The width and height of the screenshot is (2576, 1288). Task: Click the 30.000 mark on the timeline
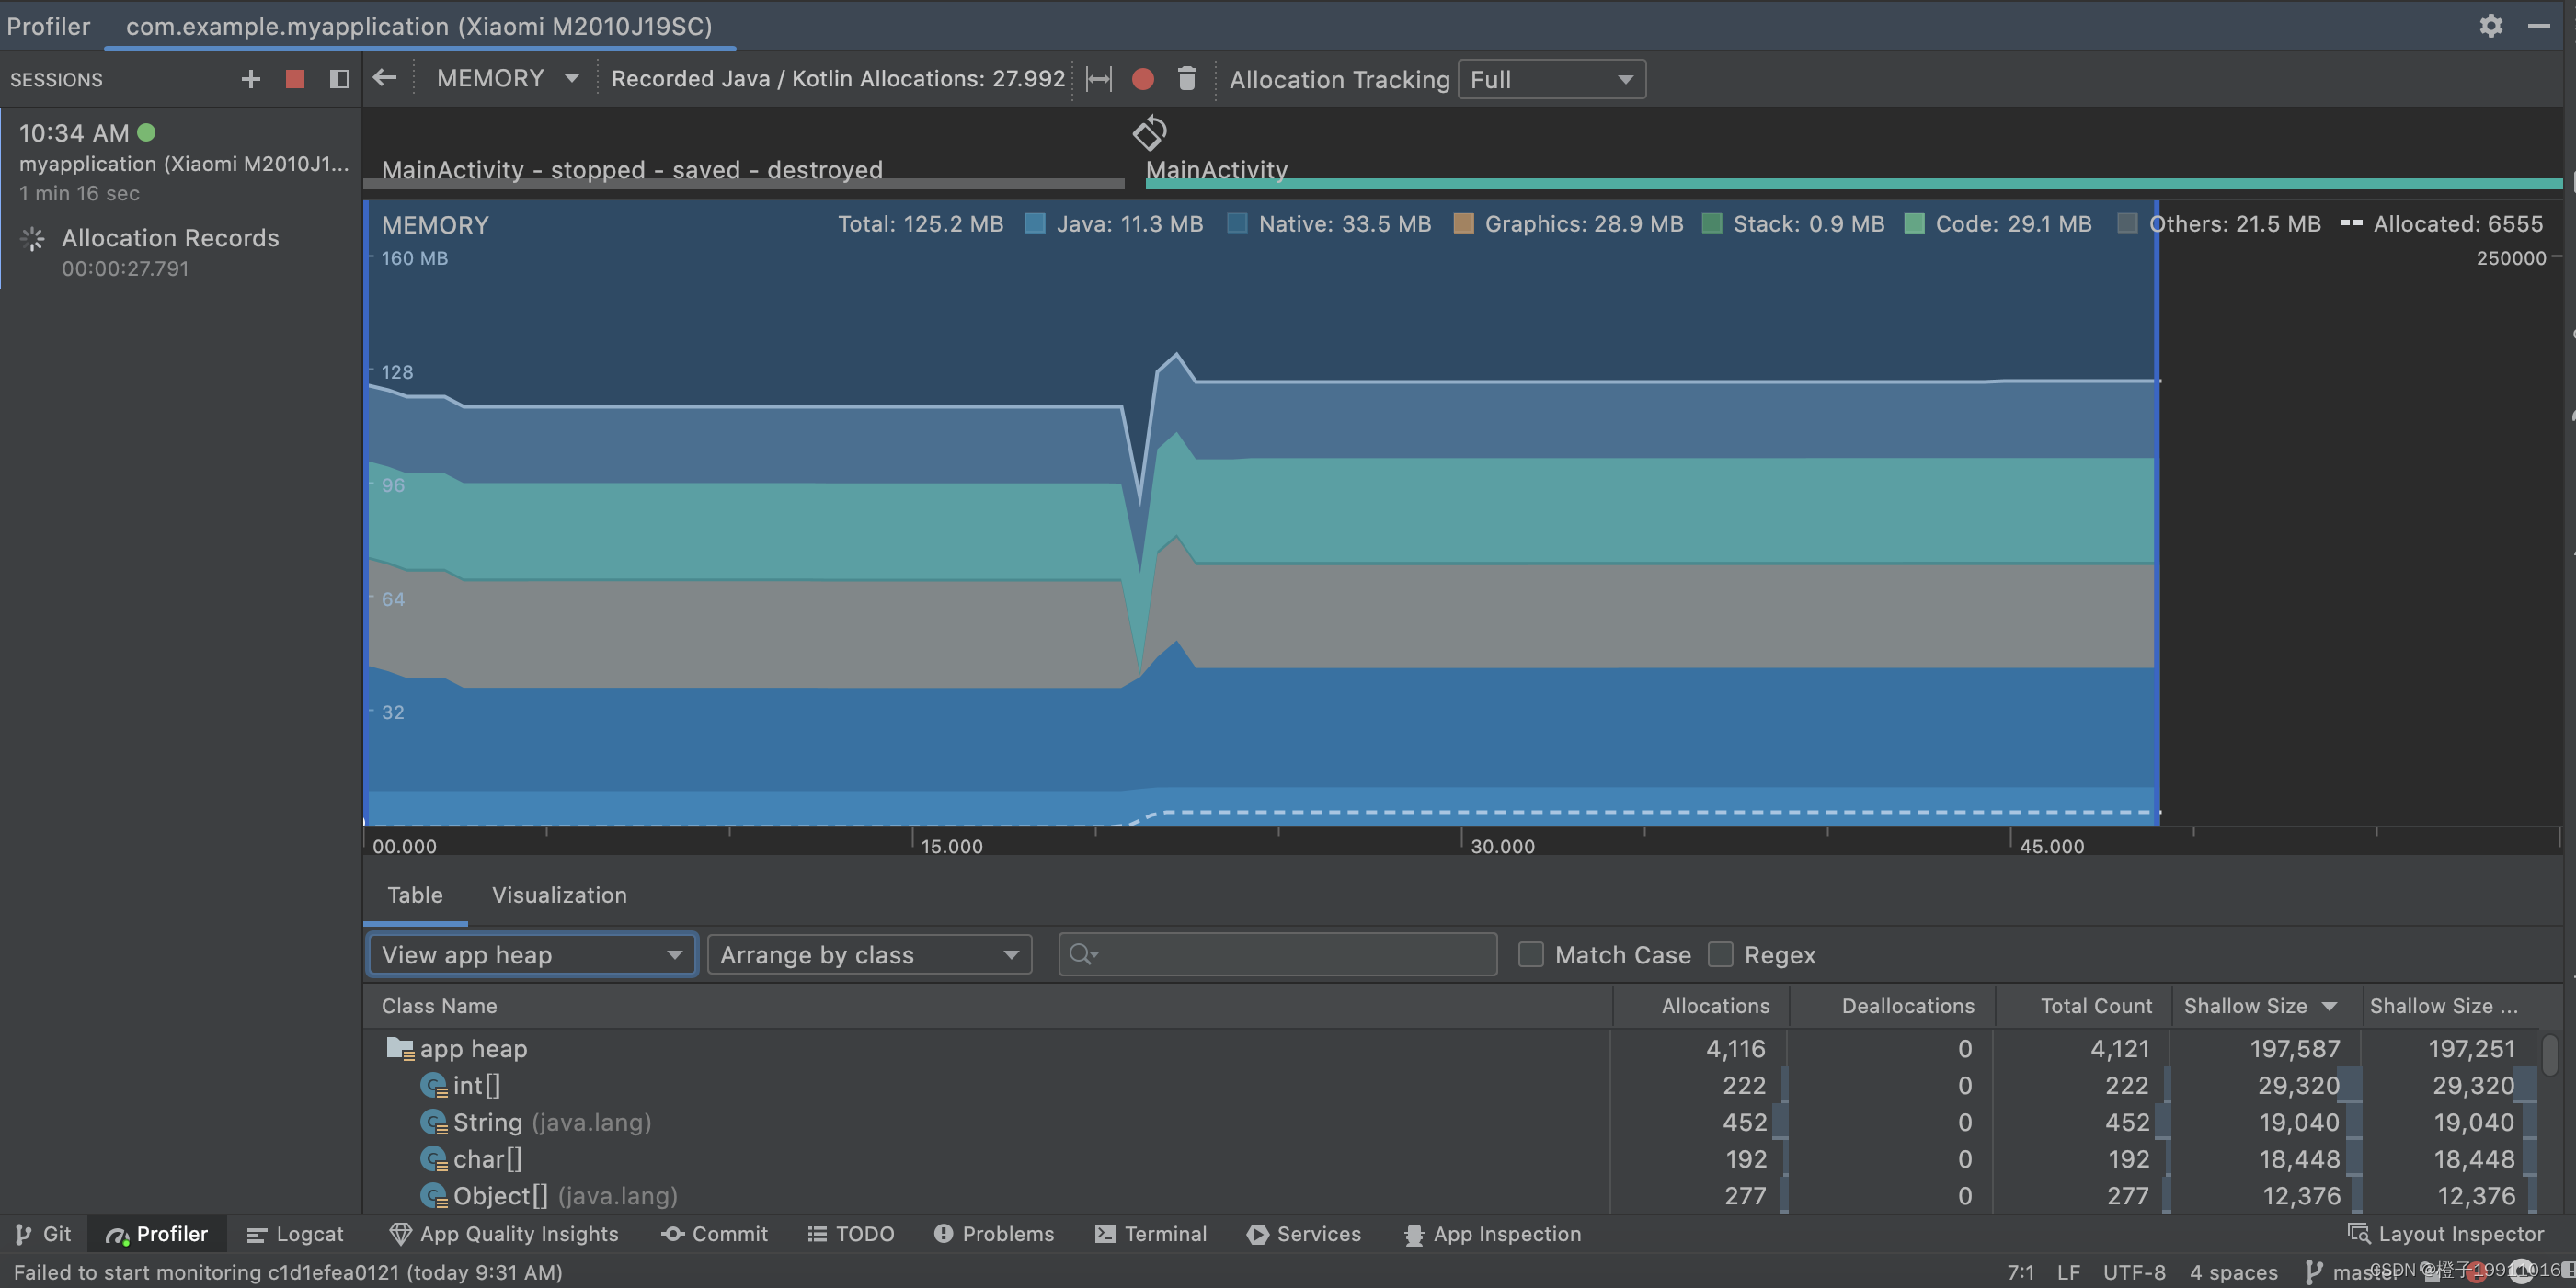[x=1501, y=845]
